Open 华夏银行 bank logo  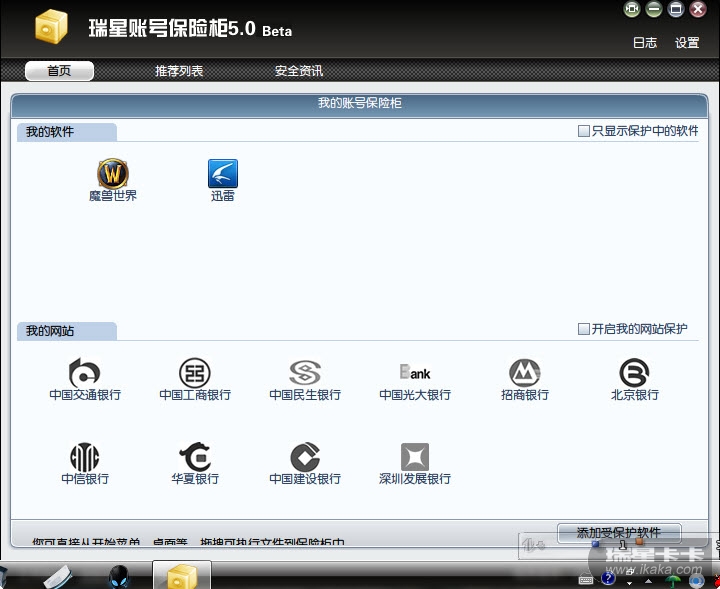tap(195, 457)
